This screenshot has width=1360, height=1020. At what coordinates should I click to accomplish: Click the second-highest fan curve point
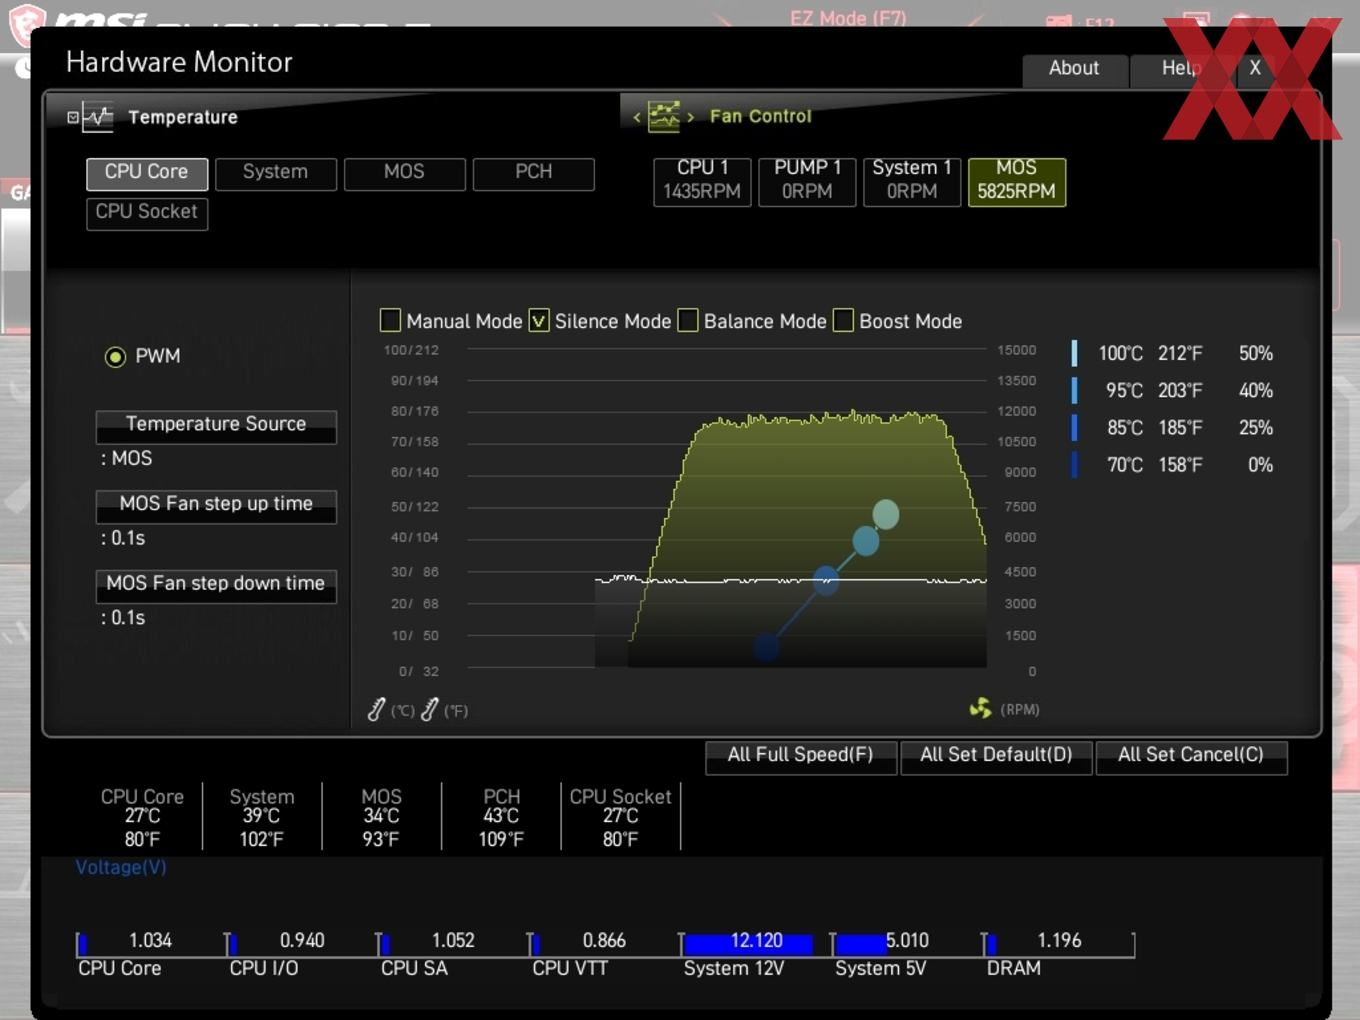click(x=866, y=542)
